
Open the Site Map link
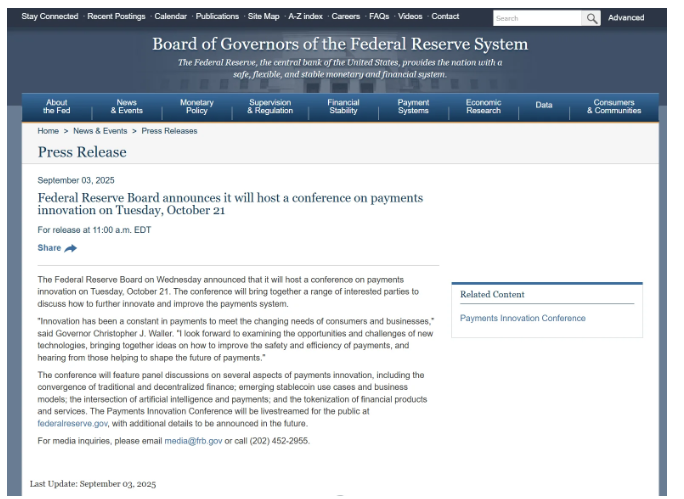coord(263,16)
